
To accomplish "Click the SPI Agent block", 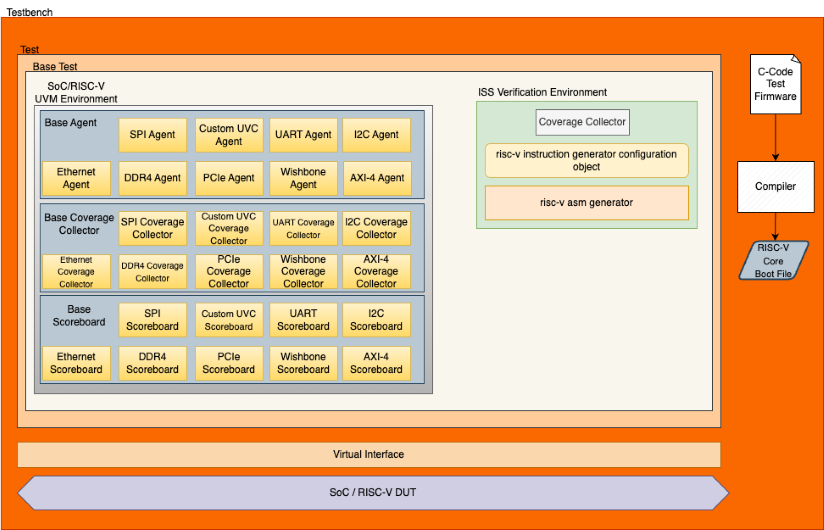I will point(152,135).
